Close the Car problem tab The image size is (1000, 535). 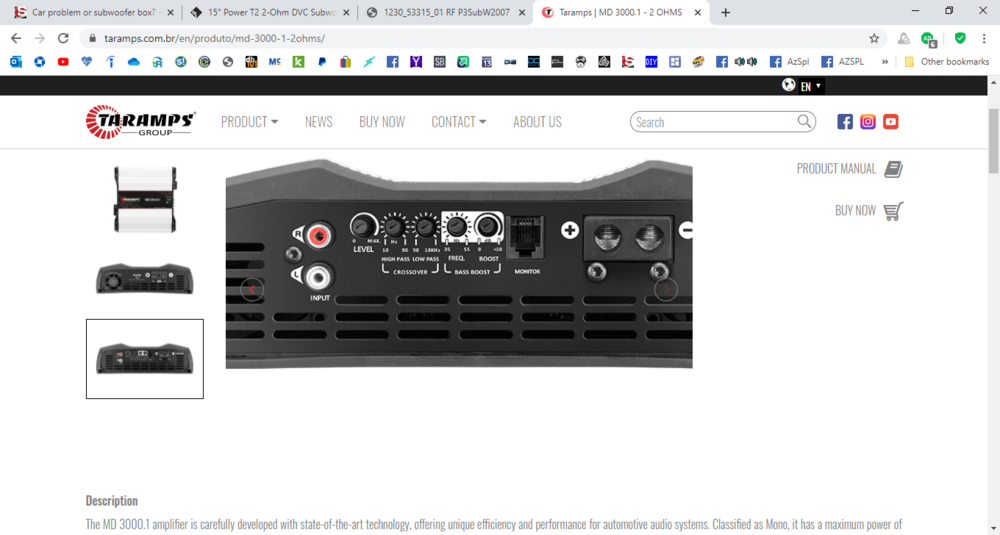tap(170, 12)
